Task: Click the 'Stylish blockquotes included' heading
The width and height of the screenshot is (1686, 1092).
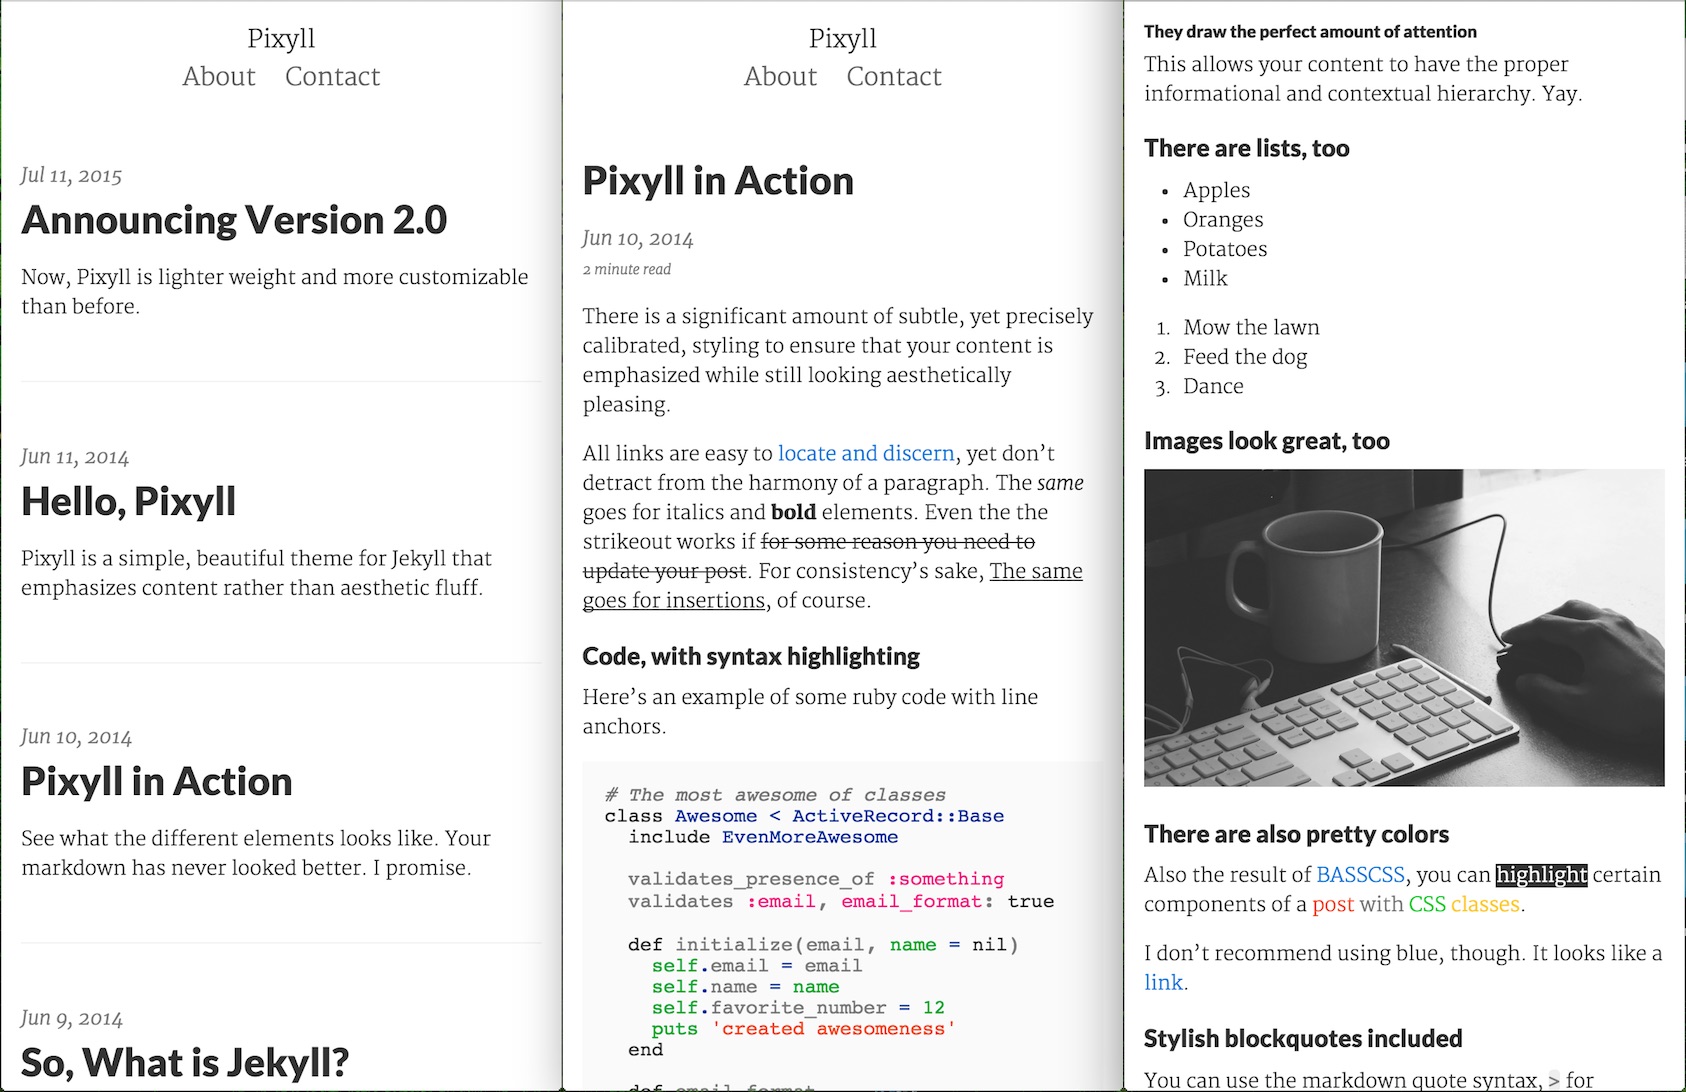Action: tap(1303, 1038)
